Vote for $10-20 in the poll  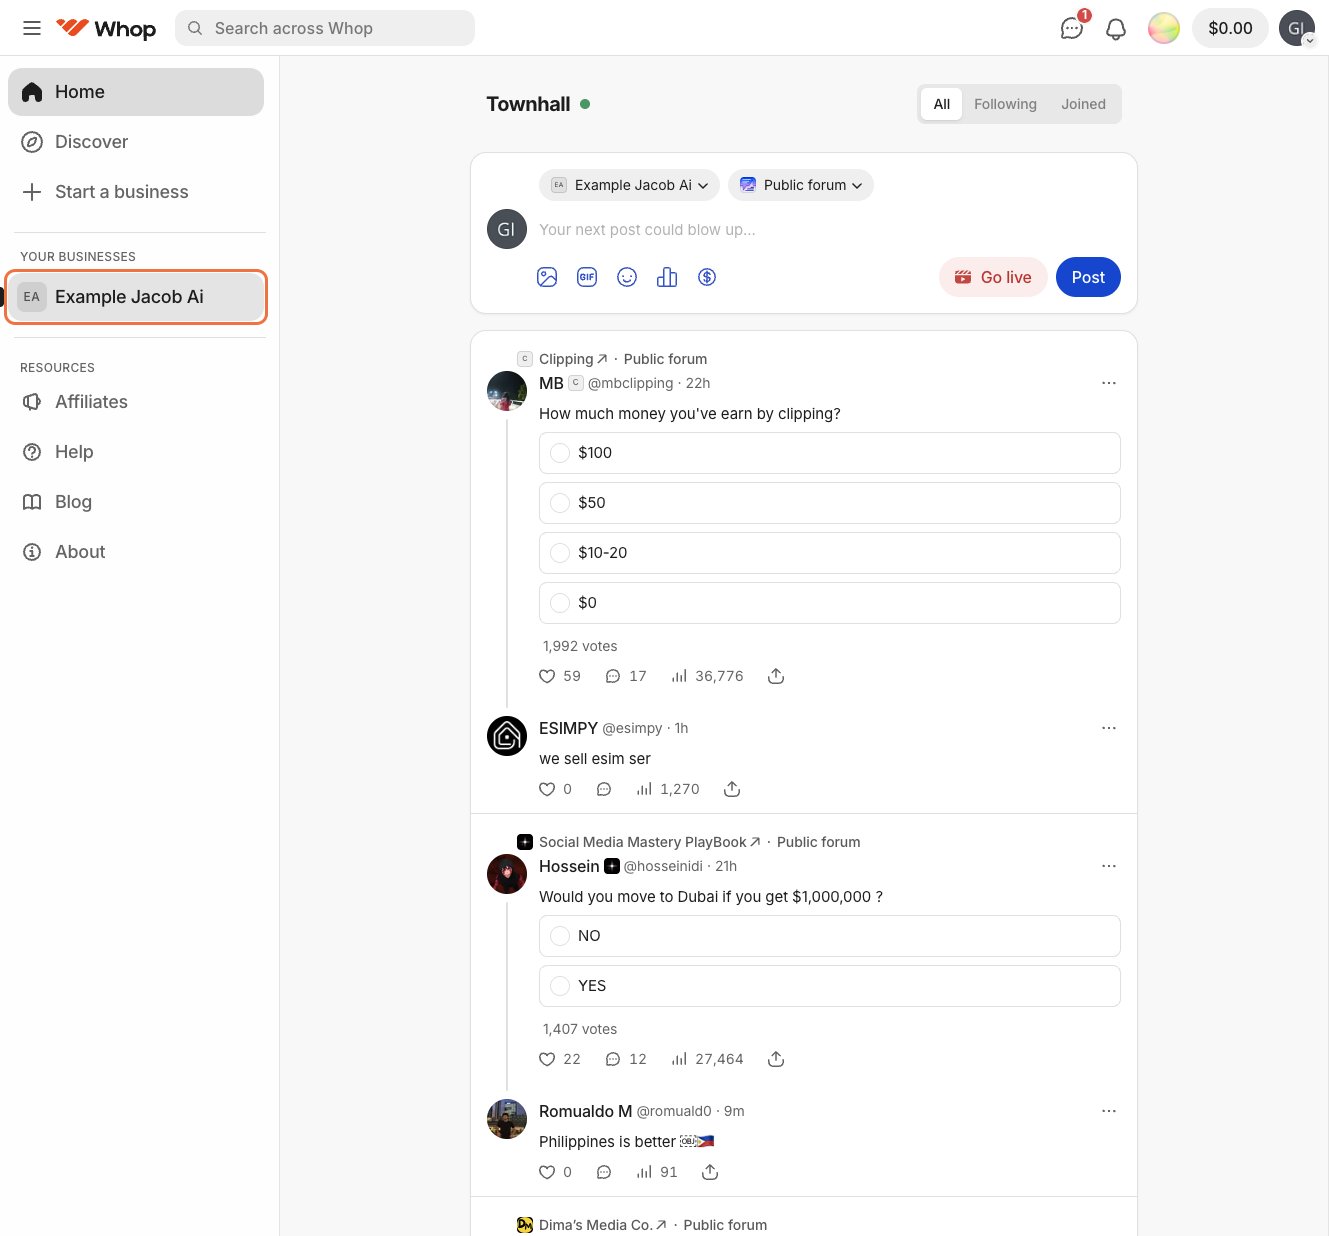[x=830, y=553]
